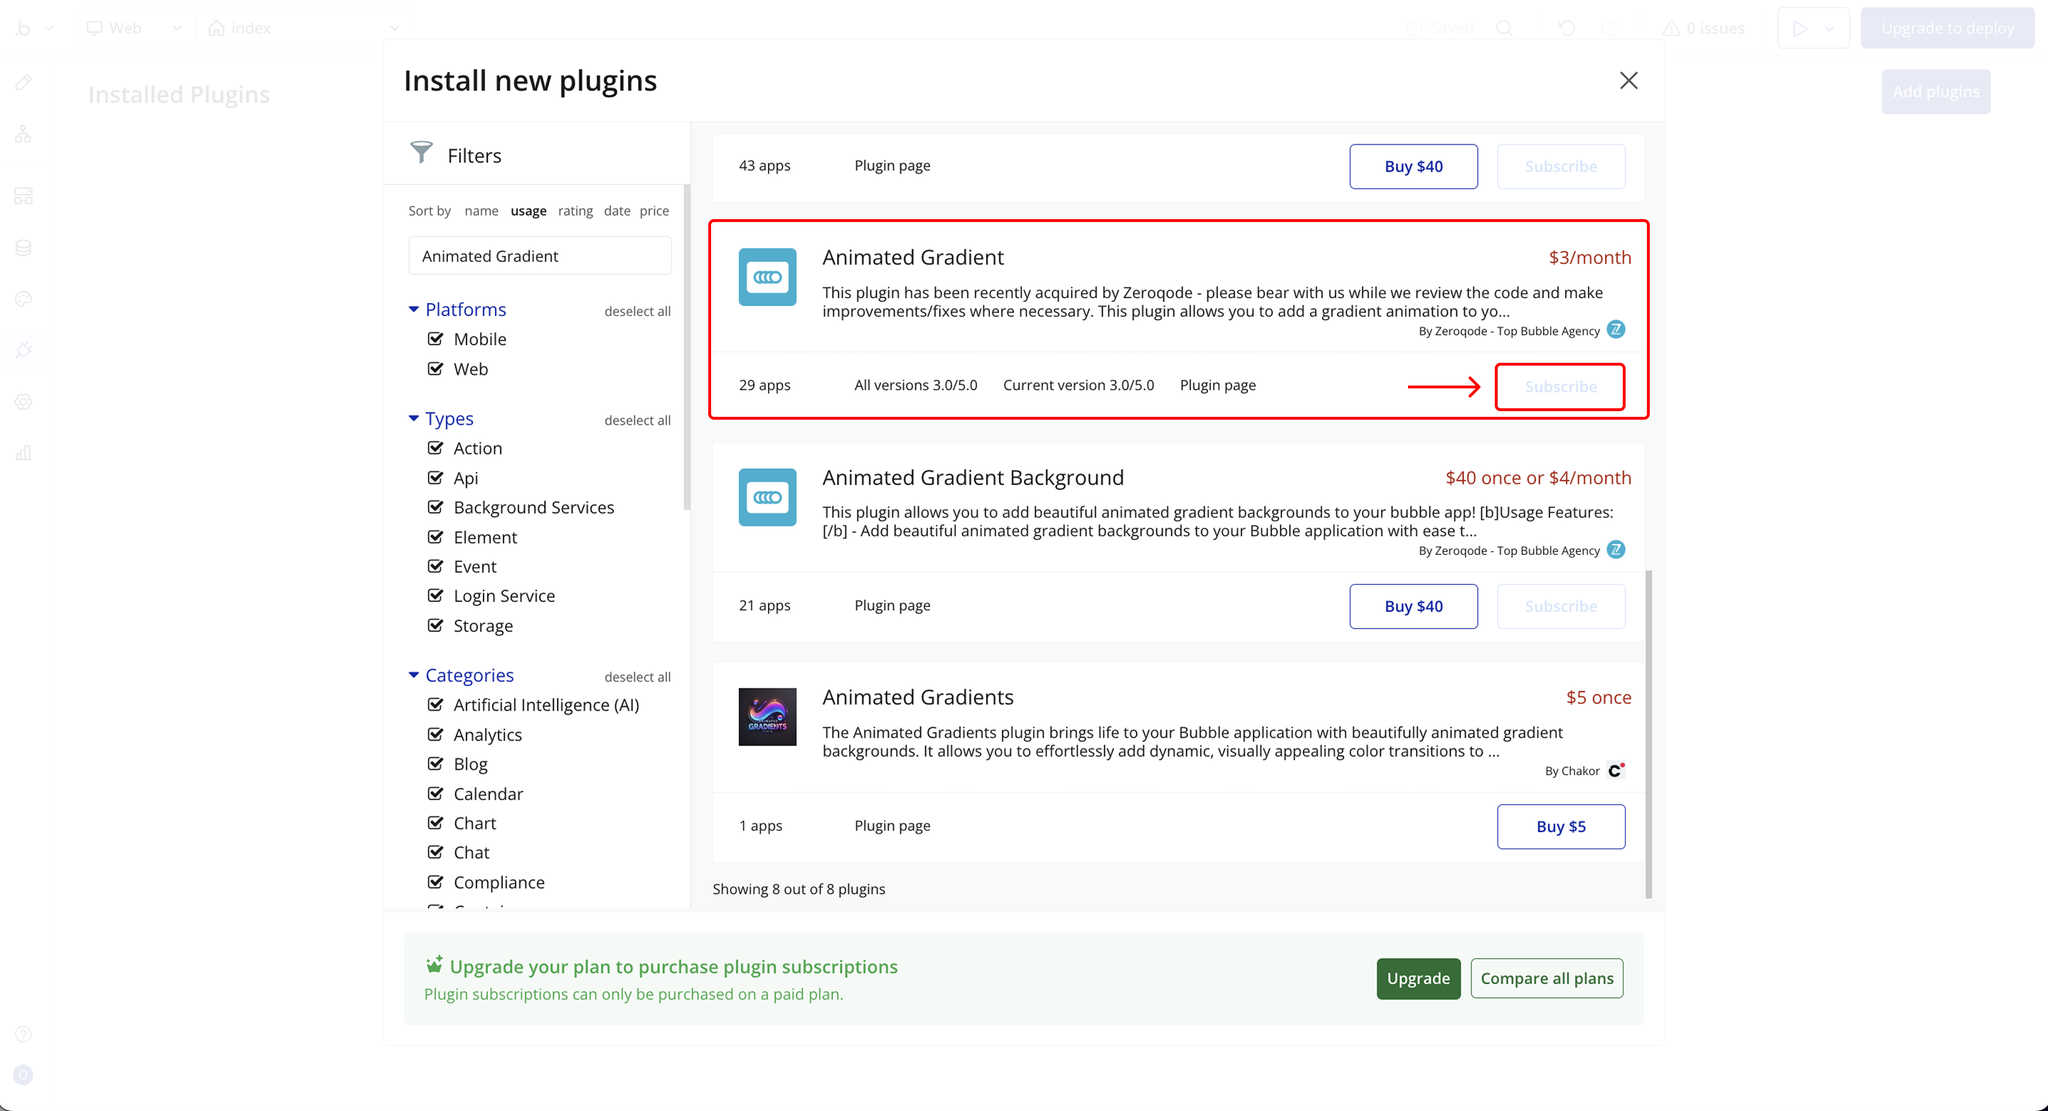Collapse the Platforms filter section
Screen dimensions: 2048x1111
pos(414,310)
